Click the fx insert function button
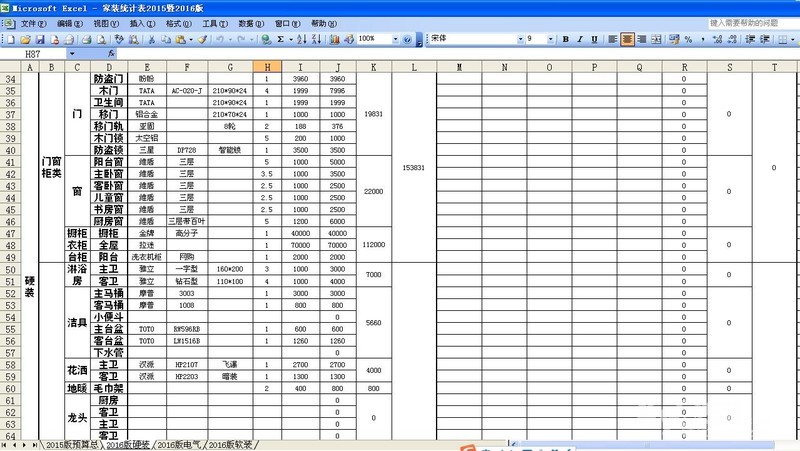 111,54
